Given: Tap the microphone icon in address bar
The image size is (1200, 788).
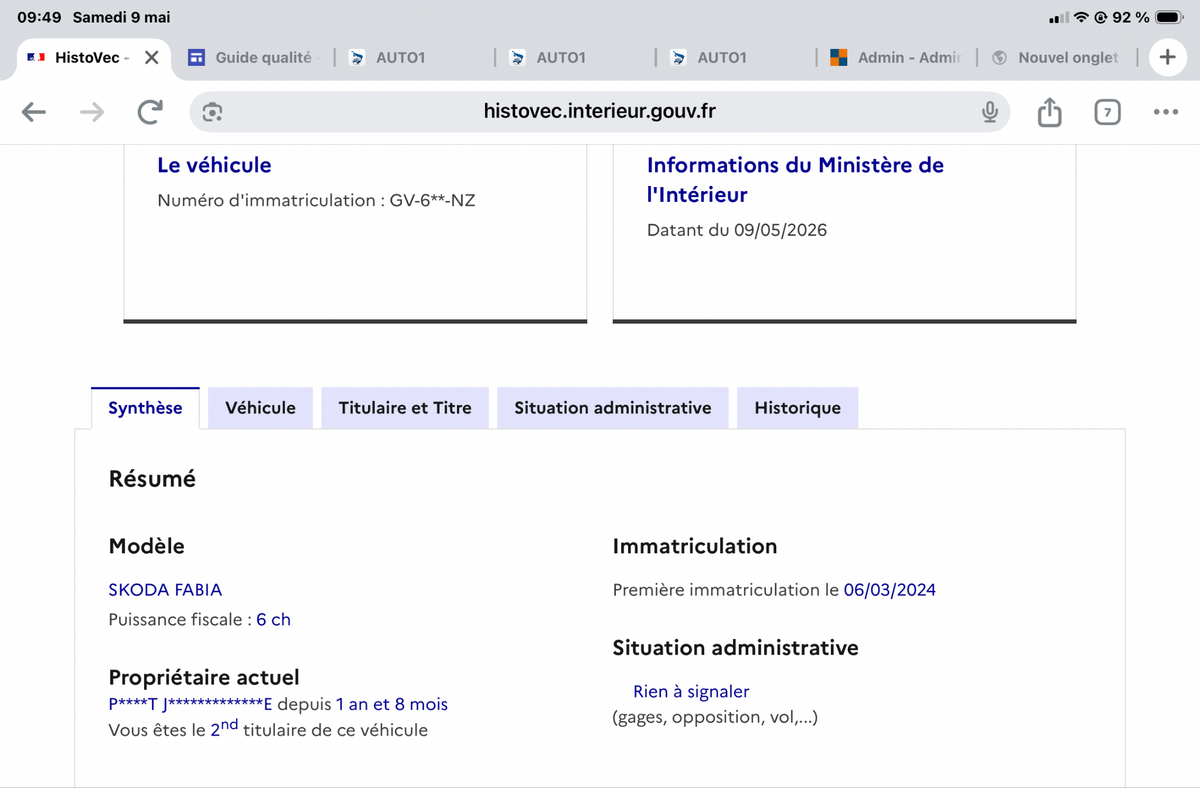Looking at the screenshot, I should (x=990, y=112).
